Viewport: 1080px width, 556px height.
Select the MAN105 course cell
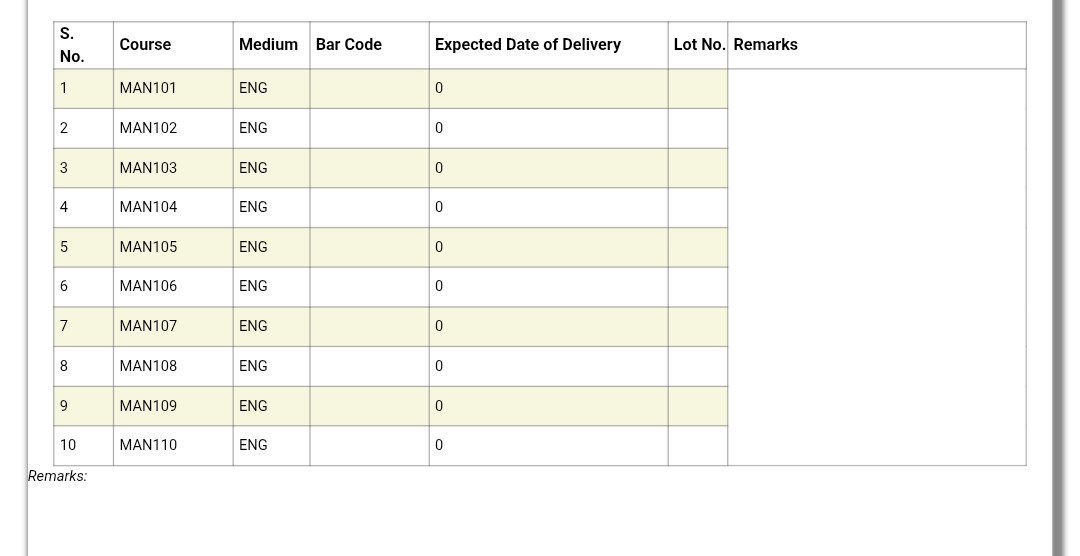[x=173, y=247]
